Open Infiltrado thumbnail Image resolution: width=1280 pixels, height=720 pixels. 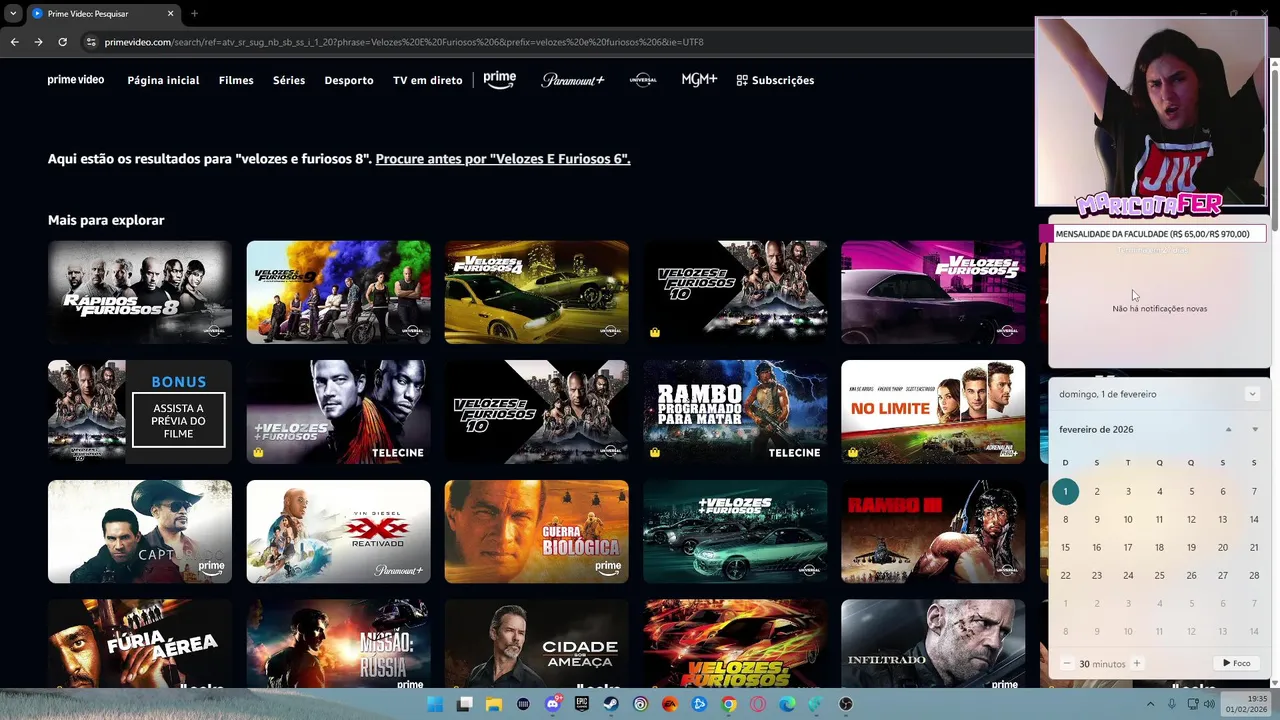pos(933,644)
